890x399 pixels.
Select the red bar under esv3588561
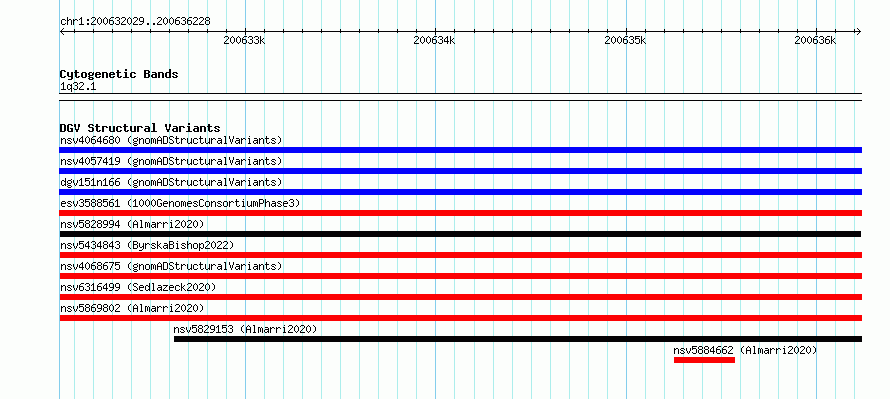pos(460,213)
